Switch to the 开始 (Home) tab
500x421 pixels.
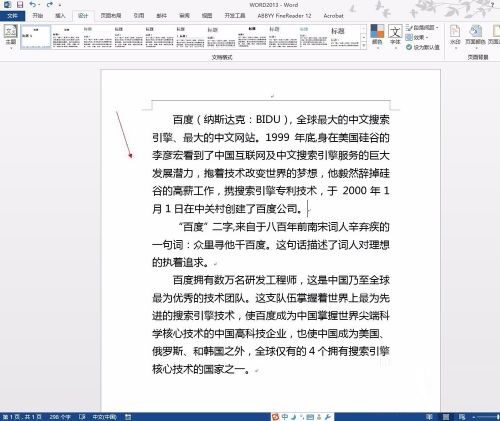pos(38,16)
